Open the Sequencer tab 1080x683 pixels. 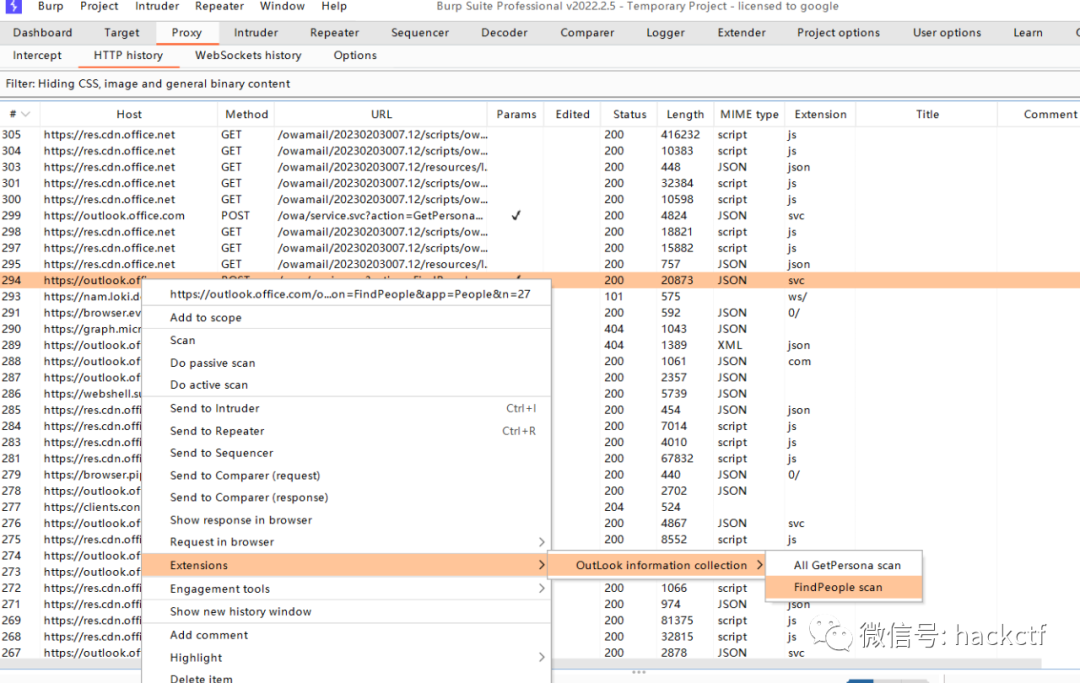[419, 32]
